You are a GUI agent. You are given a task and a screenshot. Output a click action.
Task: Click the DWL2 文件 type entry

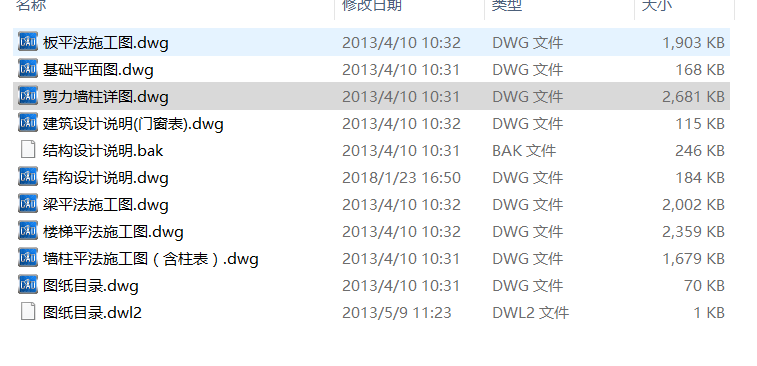point(531,313)
